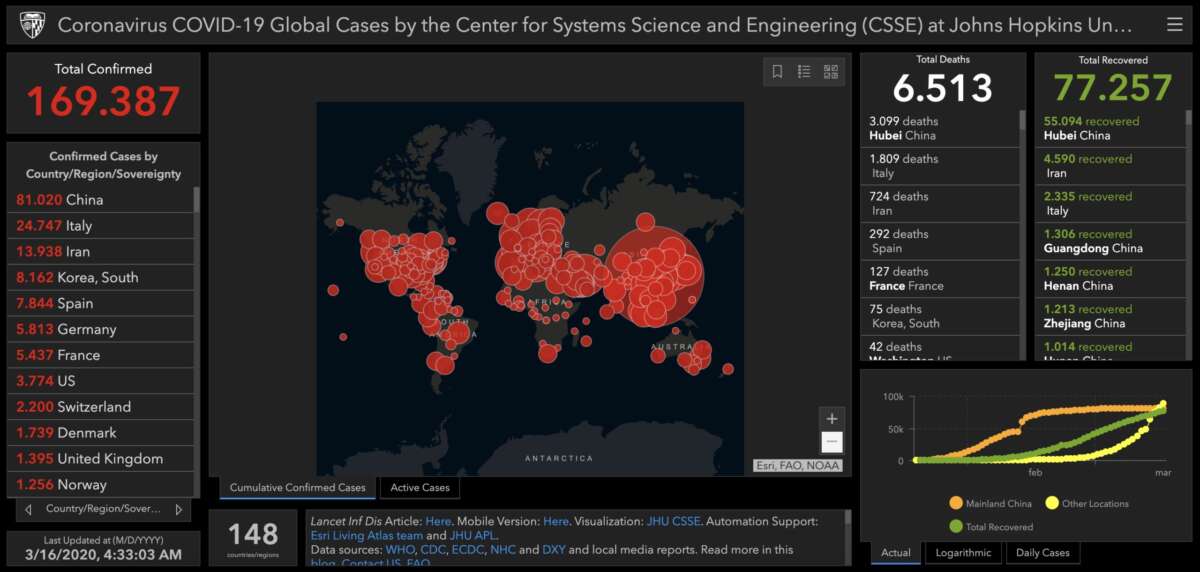Switch to the Active Cases tab

coord(419,488)
